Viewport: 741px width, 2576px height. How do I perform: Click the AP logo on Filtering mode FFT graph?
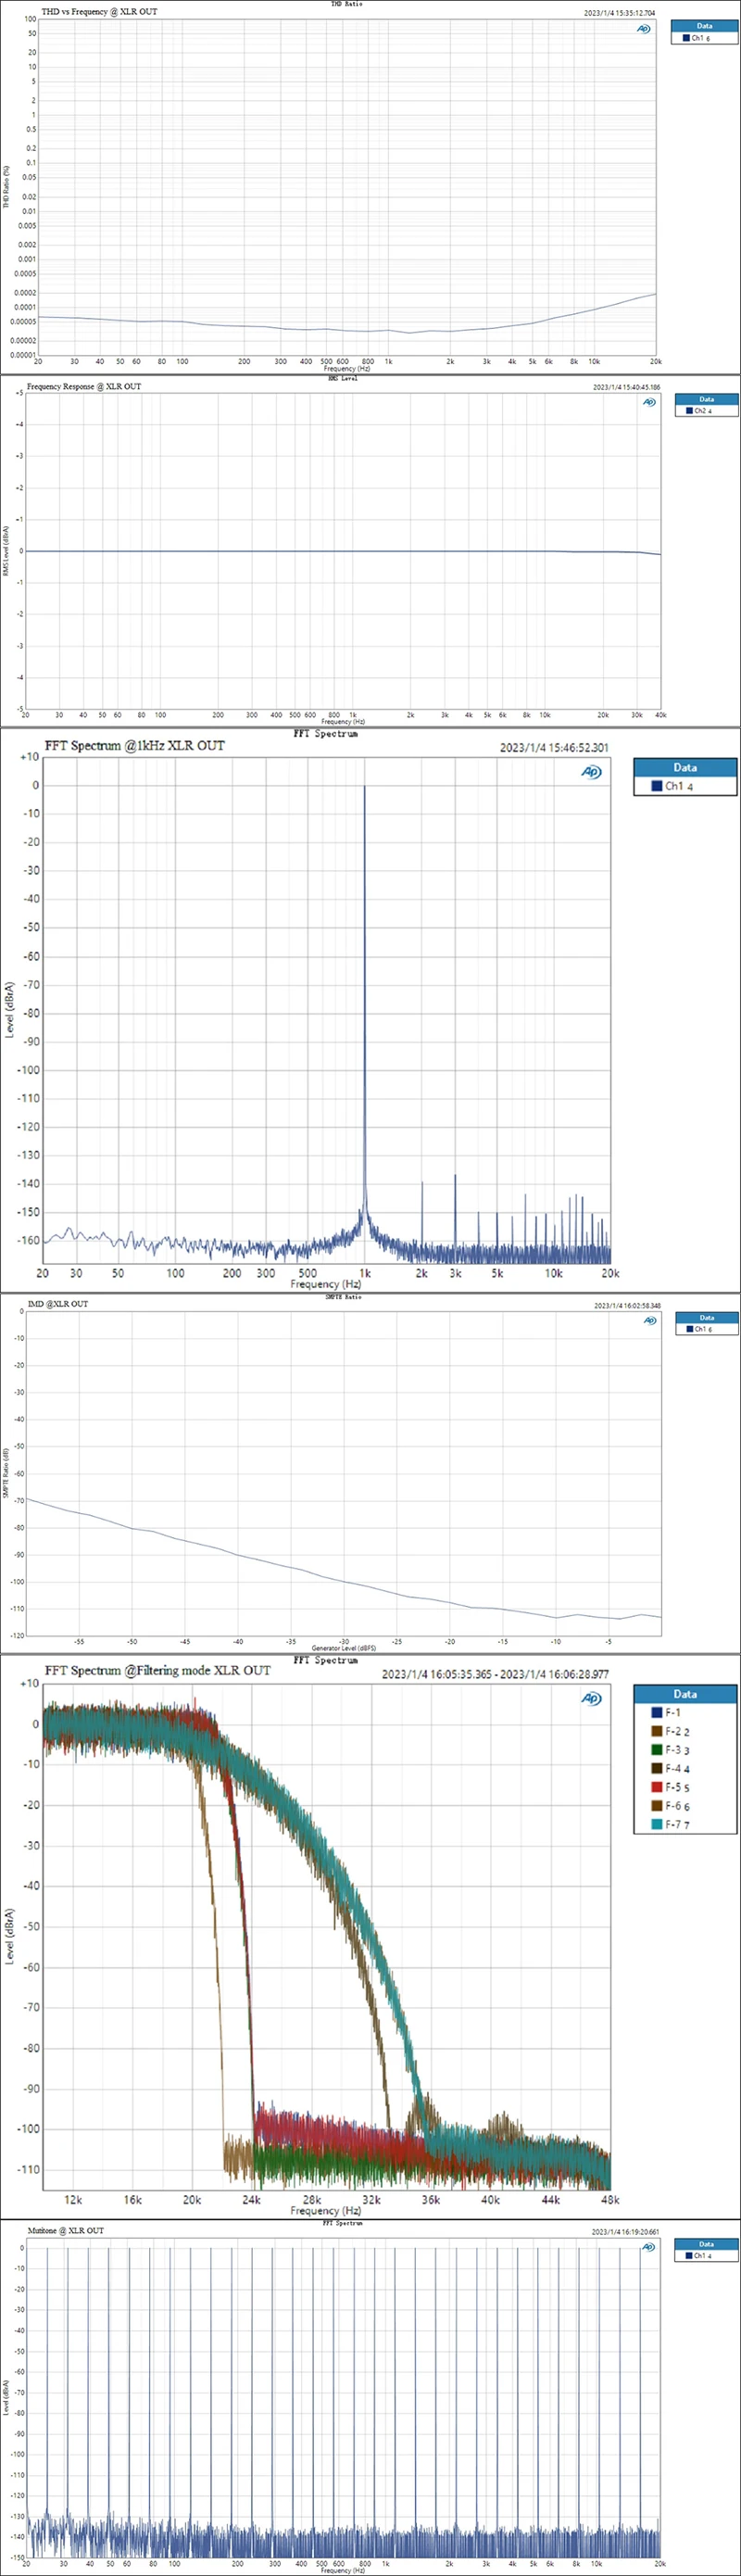point(592,1698)
